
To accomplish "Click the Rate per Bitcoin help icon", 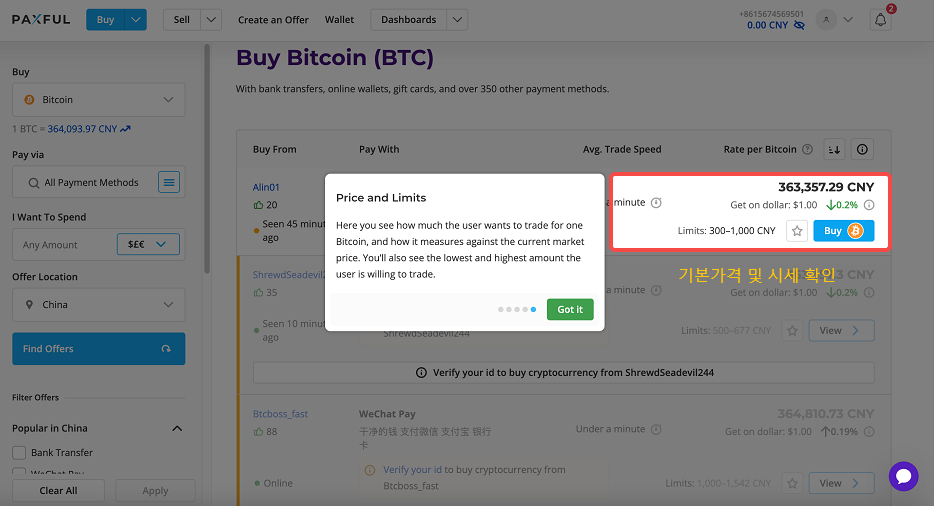I will pyautogui.click(x=807, y=149).
